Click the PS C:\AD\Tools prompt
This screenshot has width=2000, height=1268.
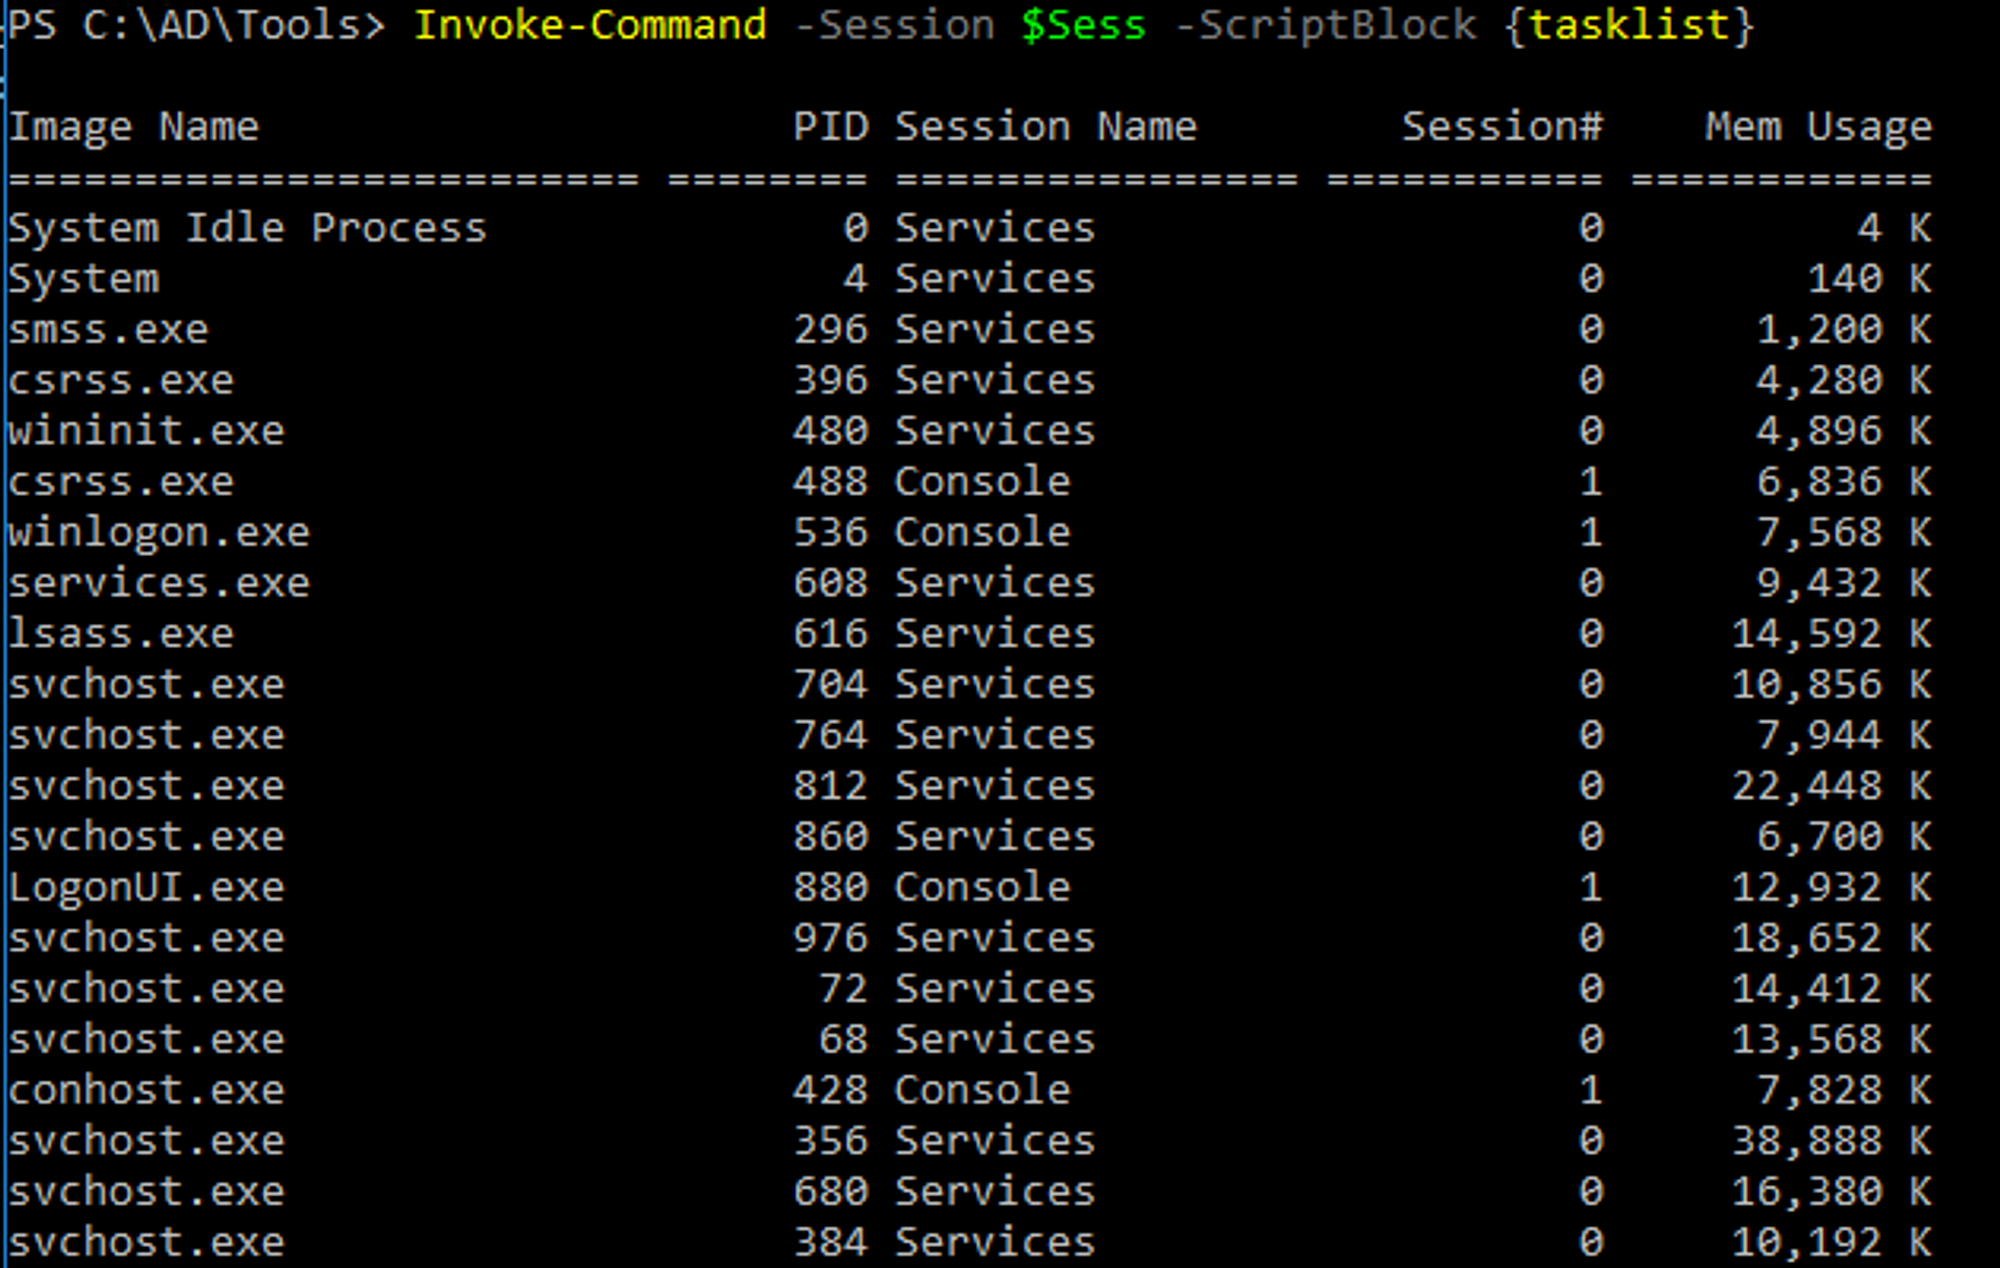pos(195,25)
